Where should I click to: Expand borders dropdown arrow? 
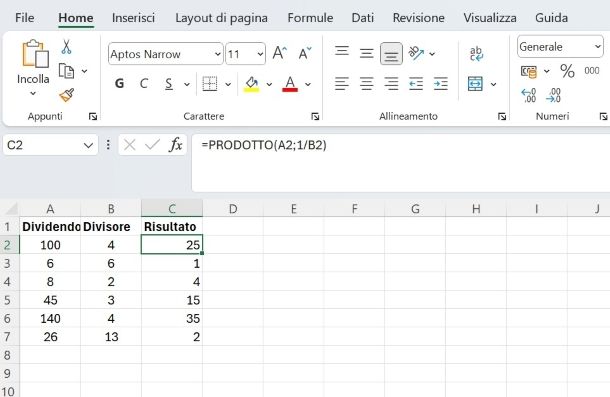228,84
